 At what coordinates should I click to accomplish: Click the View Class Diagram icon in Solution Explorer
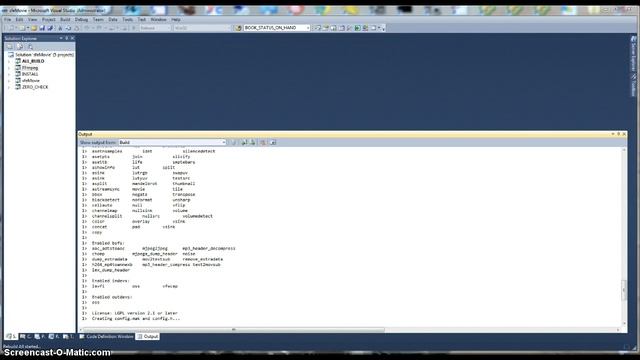tap(30, 47)
